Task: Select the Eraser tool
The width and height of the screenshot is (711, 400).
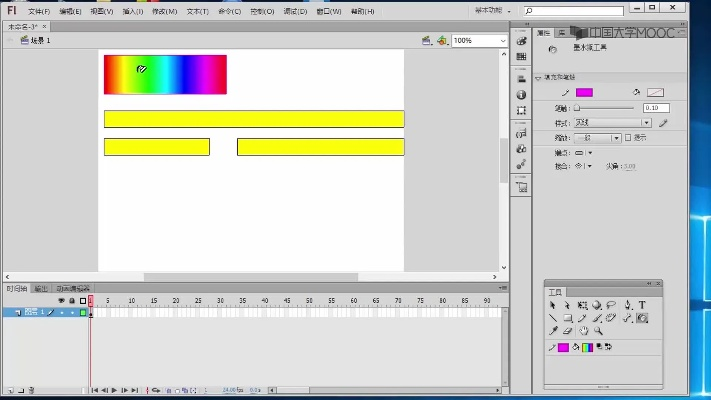Action: click(567, 331)
